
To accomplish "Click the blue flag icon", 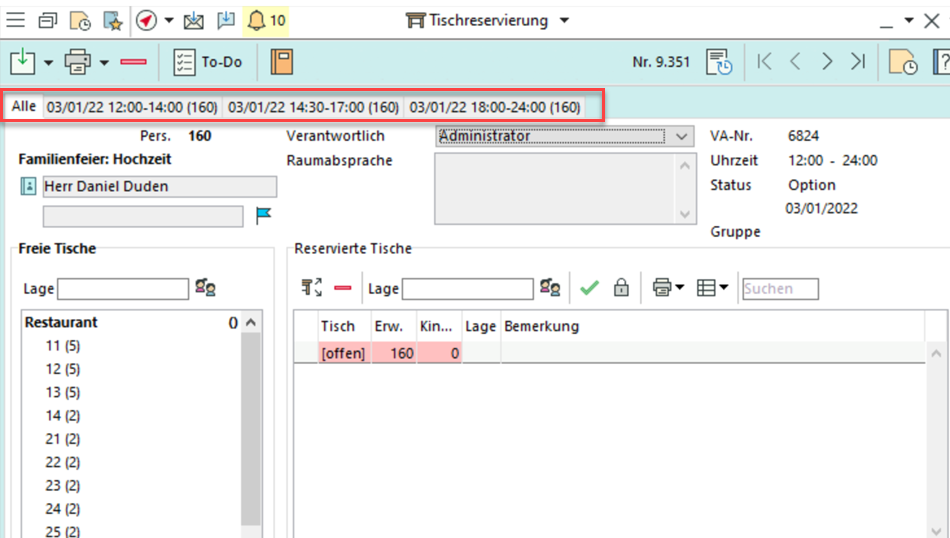I will click(x=264, y=215).
